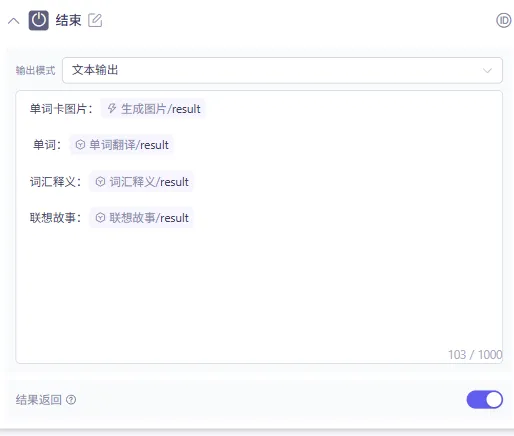
Task: Click the 联想故事 label text
Action: (53, 218)
